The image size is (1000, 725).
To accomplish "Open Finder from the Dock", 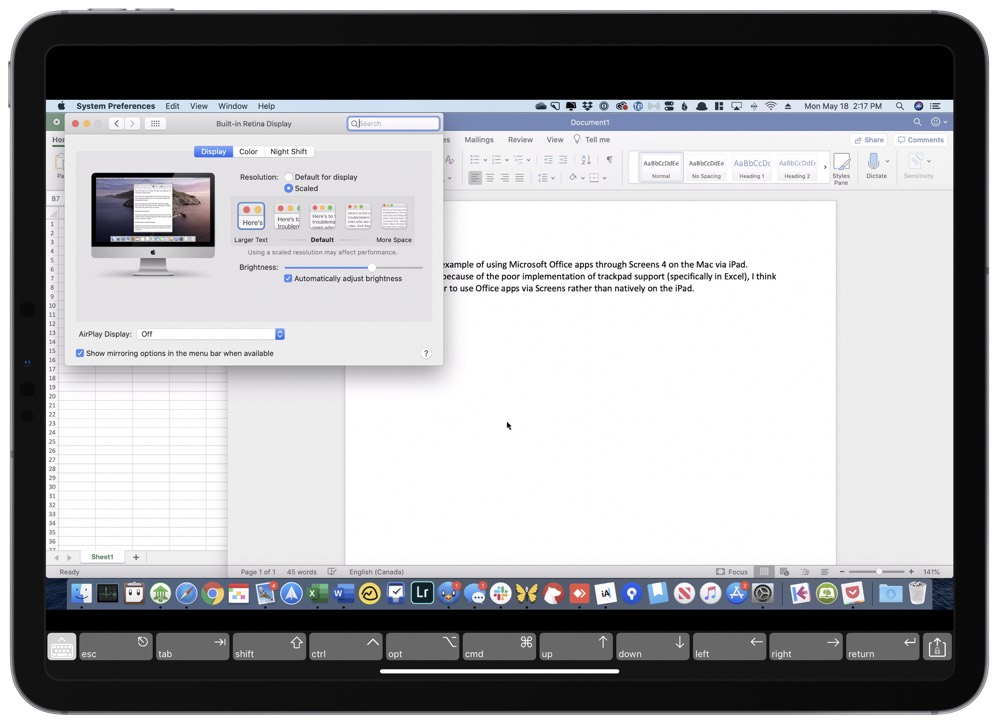I will [x=82, y=594].
